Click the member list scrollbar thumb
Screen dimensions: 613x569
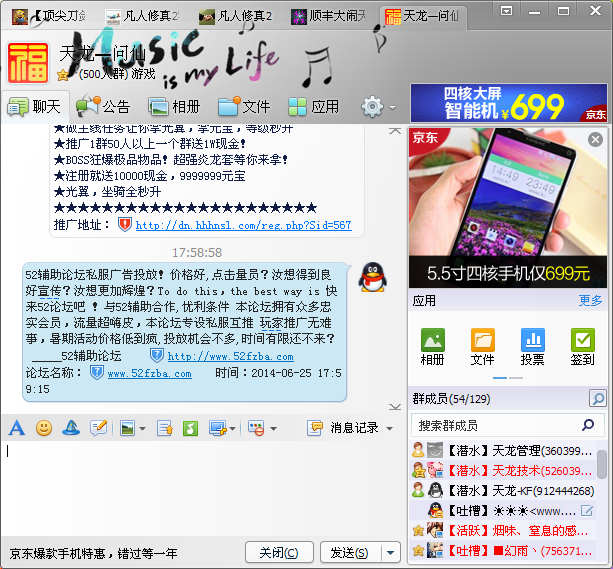pyautogui.click(x=602, y=464)
